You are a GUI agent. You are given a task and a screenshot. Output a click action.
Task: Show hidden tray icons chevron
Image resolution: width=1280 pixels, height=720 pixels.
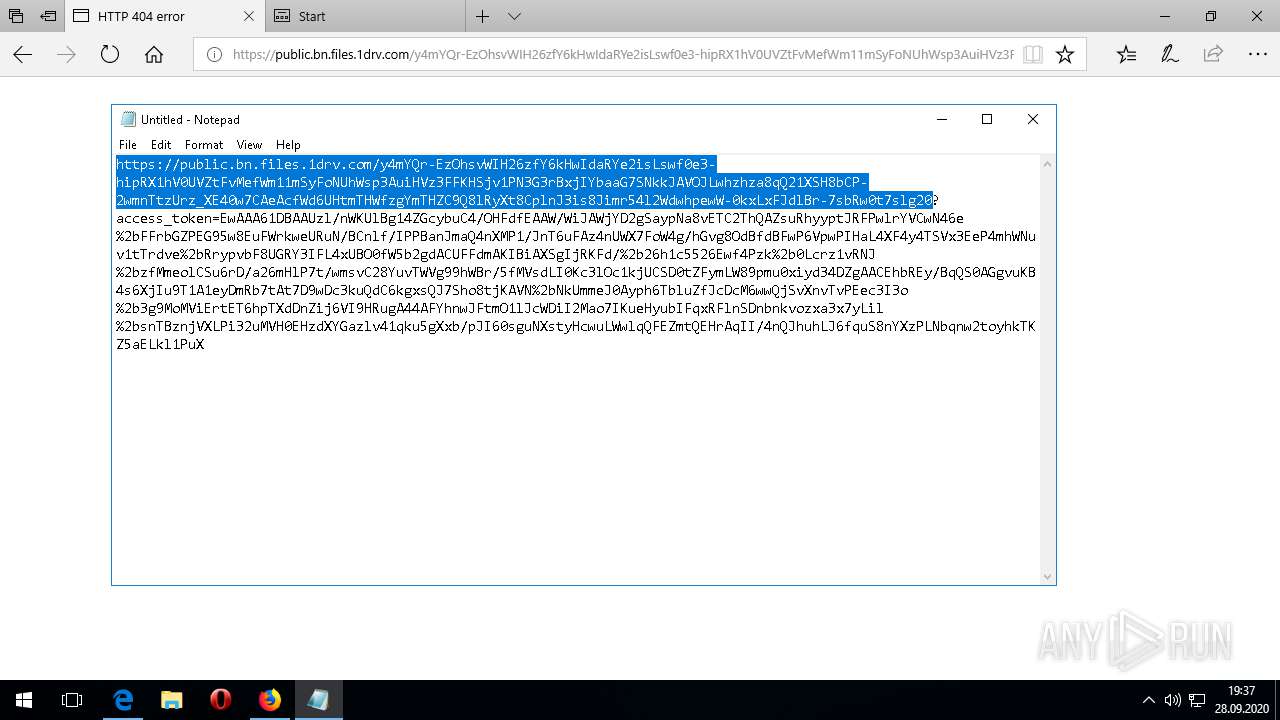point(1149,700)
